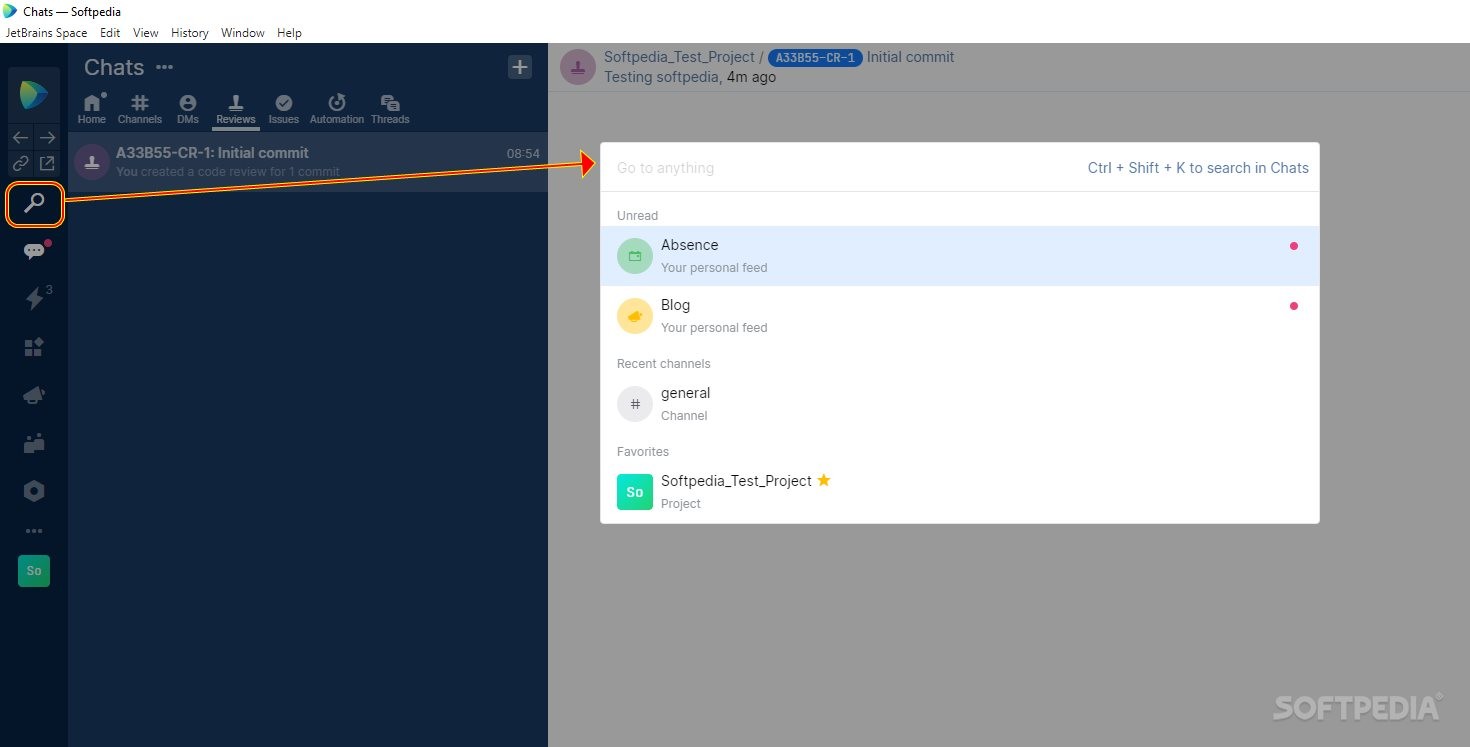Go forward with the right arrow icon
This screenshot has width=1470, height=747.
pyautogui.click(x=47, y=137)
